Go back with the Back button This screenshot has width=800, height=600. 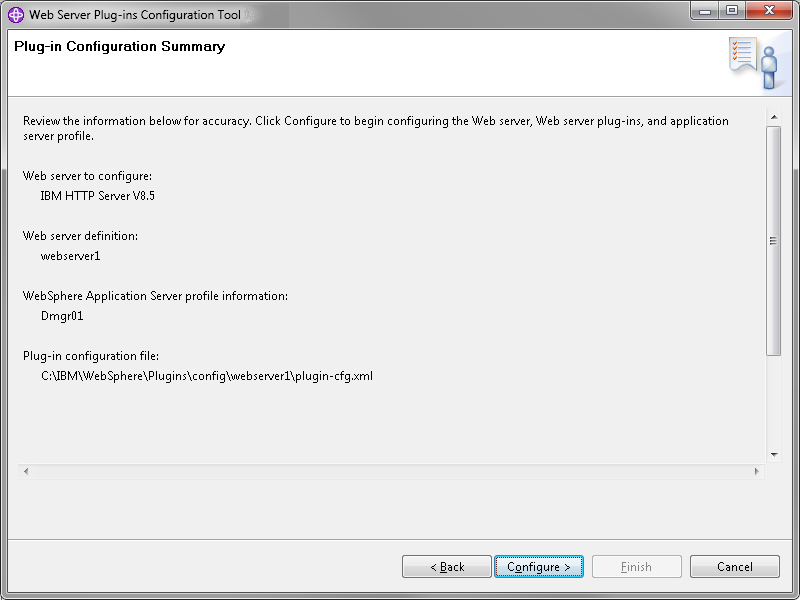pyautogui.click(x=447, y=566)
